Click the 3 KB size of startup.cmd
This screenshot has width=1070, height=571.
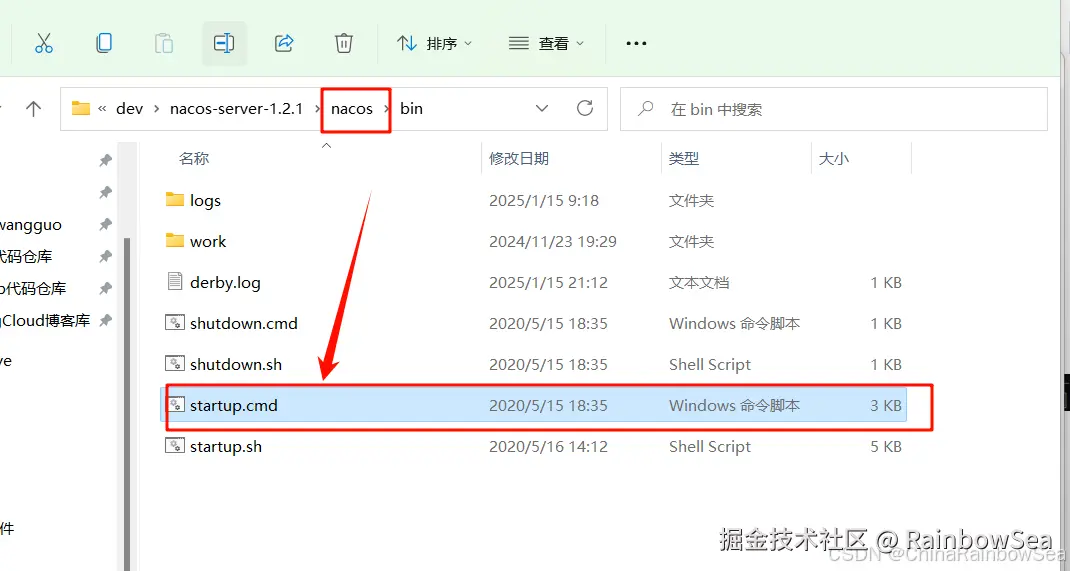coord(886,405)
